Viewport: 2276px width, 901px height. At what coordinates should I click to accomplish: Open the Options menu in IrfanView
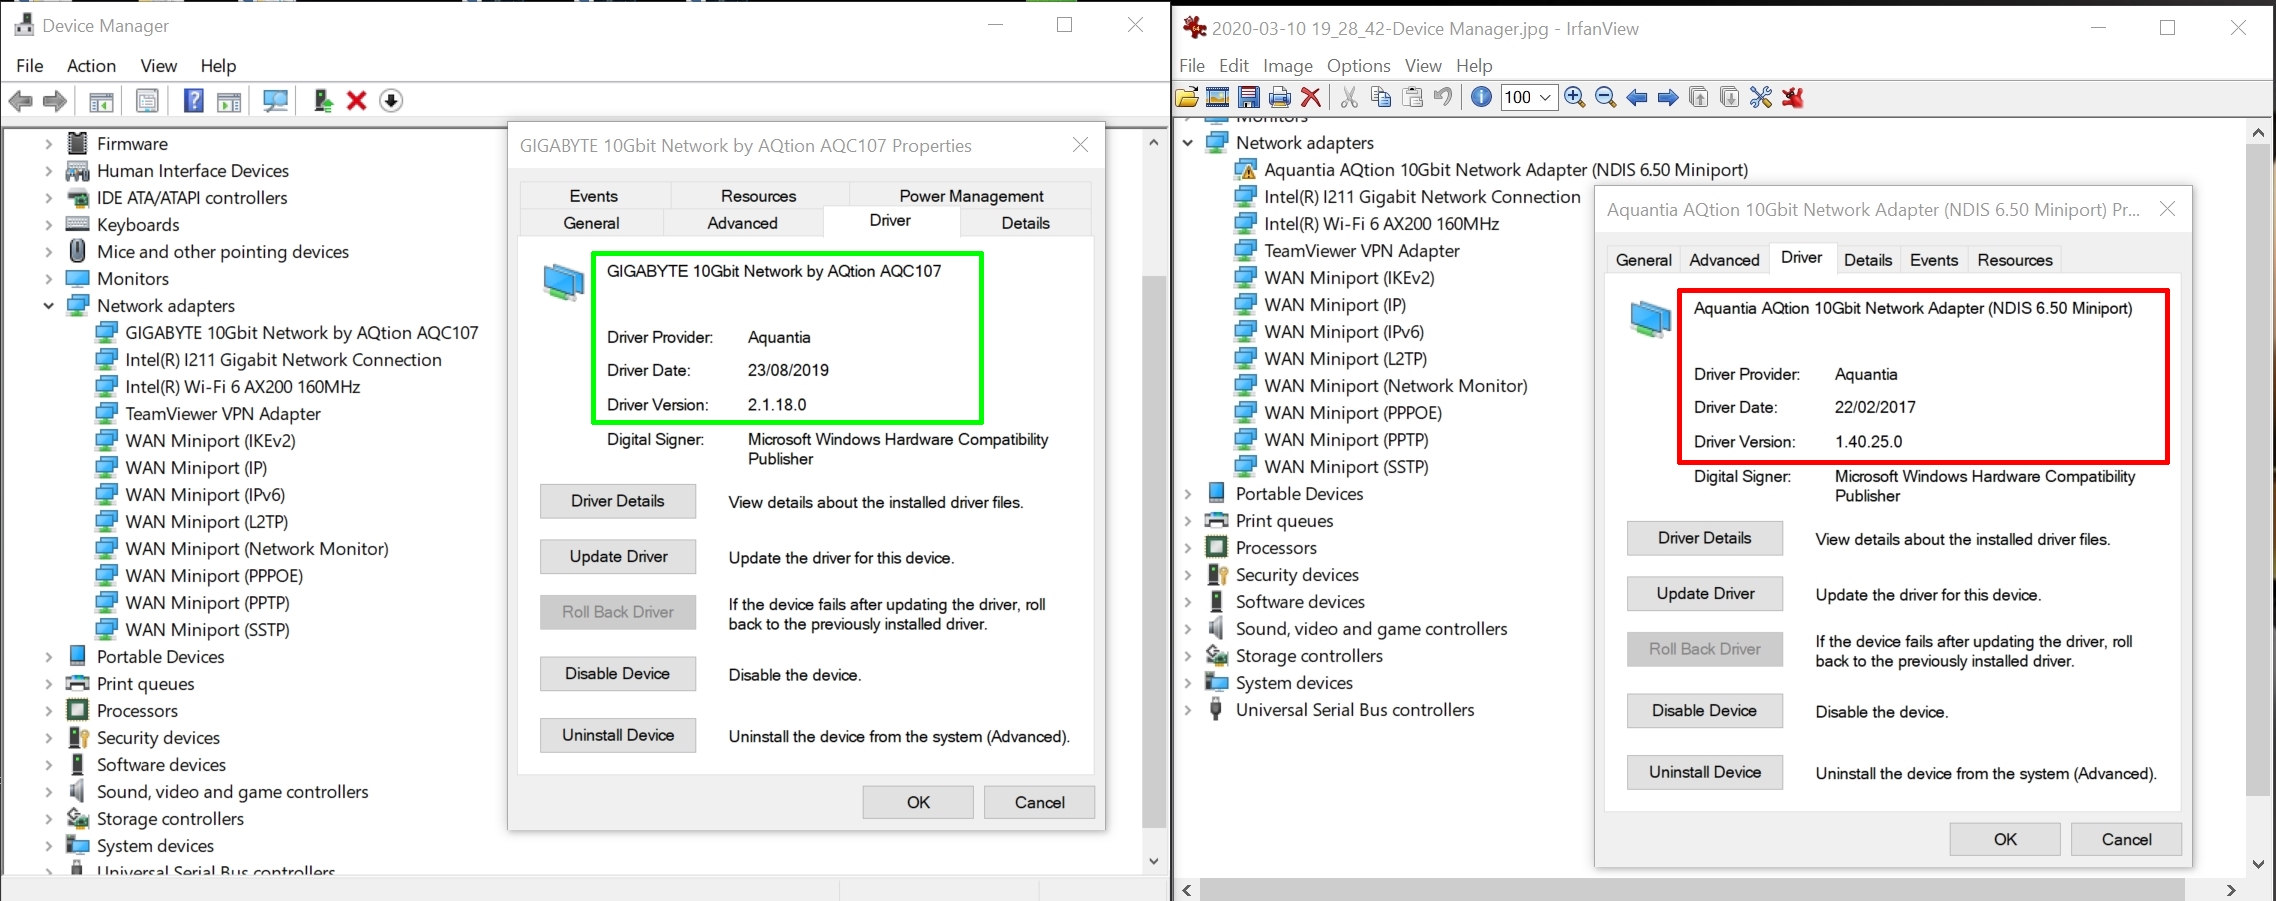[1358, 66]
